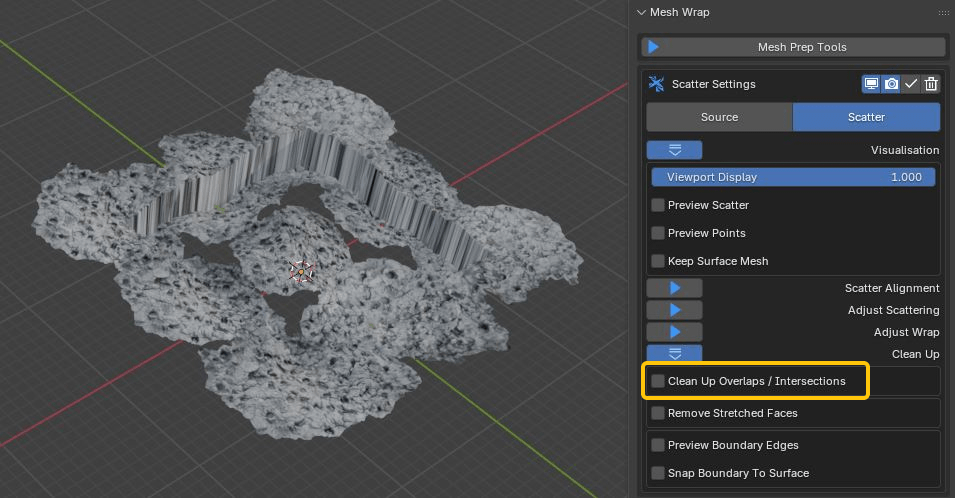Collapse the Visualisation section
955x498 pixels.
[674, 150]
